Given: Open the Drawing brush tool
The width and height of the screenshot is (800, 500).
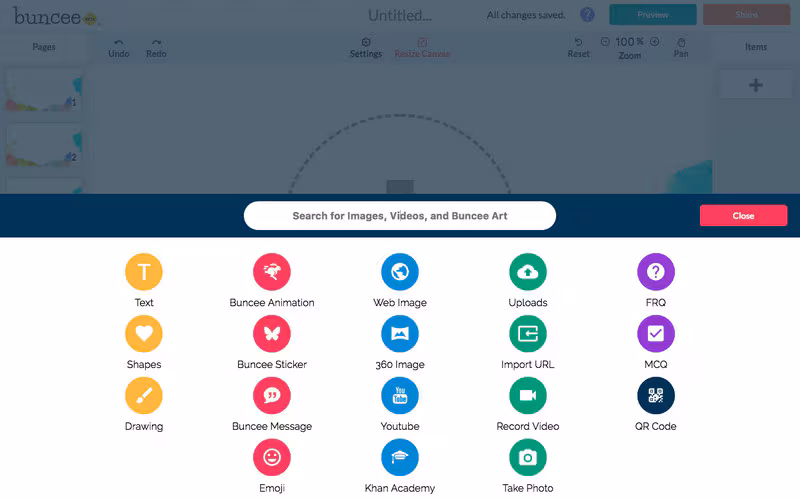Looking at the screenshot, I should pyautogui.click(x=144, y=395).
